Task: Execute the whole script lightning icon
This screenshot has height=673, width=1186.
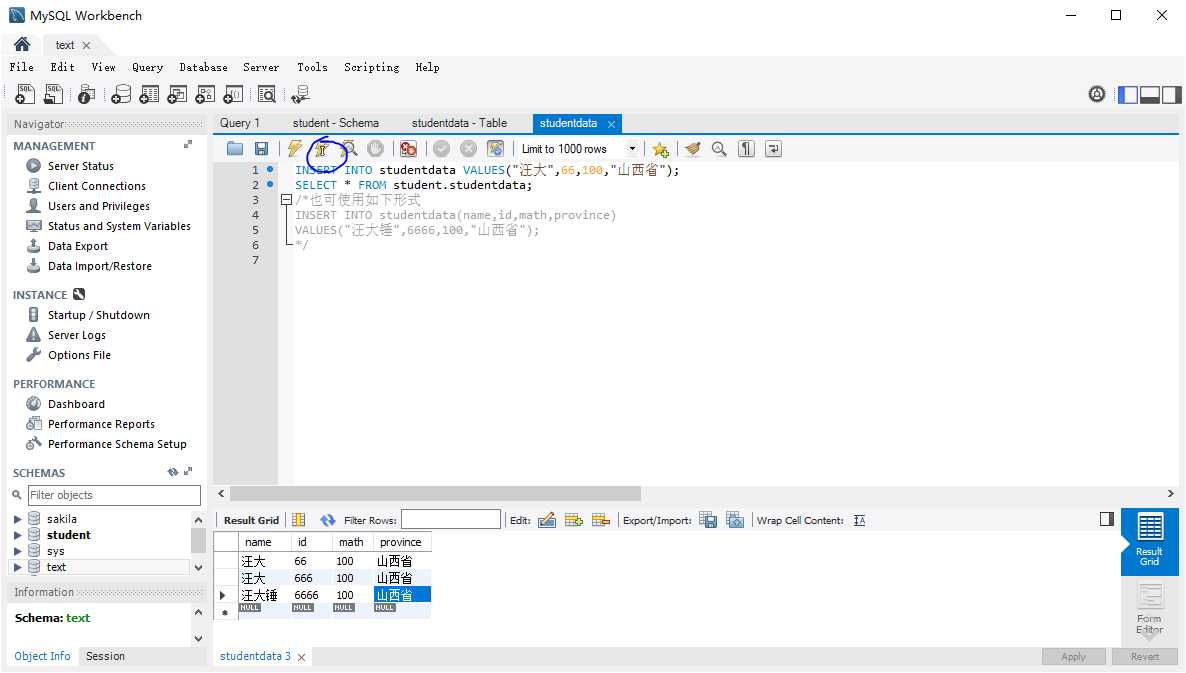Action: (x=294, y=149)
